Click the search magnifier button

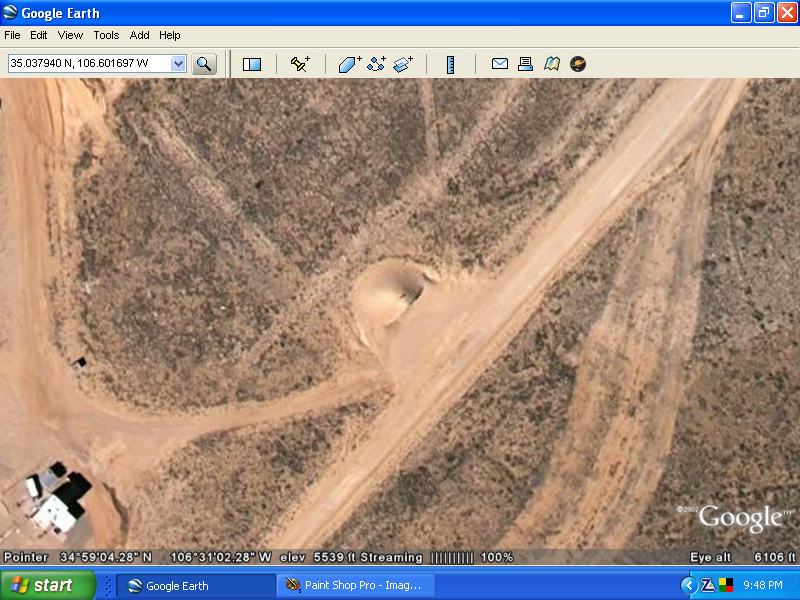204,64
